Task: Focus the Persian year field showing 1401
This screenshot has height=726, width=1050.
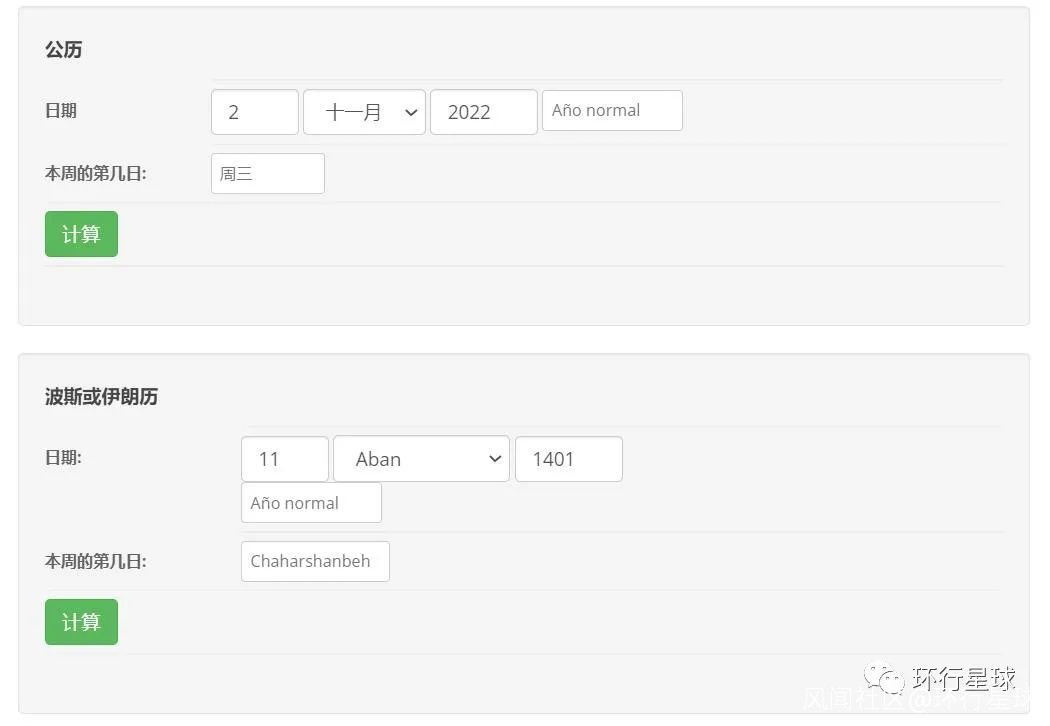Action: pyautogui.click(x=568, y=459)
